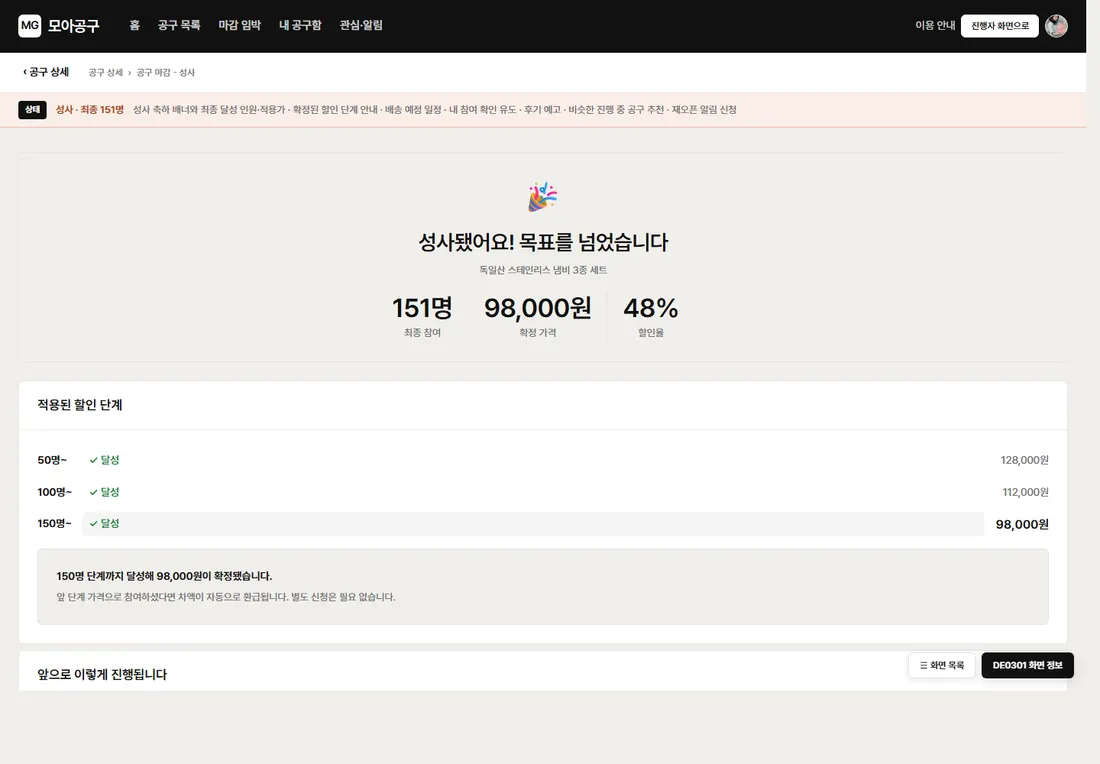Click the 150명 tier 달성 checkmark
The width and height of the screenshot is (1100, 764).
[x=93, y=523]
